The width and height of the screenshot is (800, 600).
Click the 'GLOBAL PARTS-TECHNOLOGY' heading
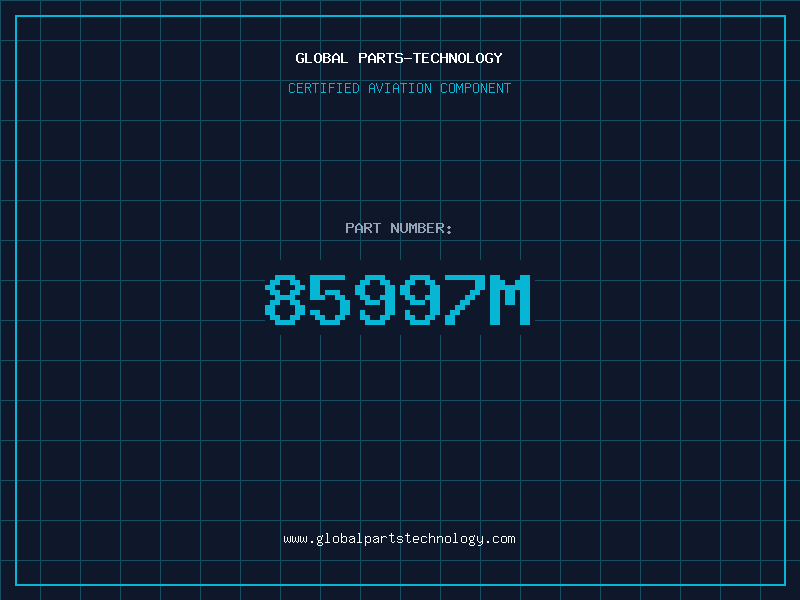pos(399,58)
